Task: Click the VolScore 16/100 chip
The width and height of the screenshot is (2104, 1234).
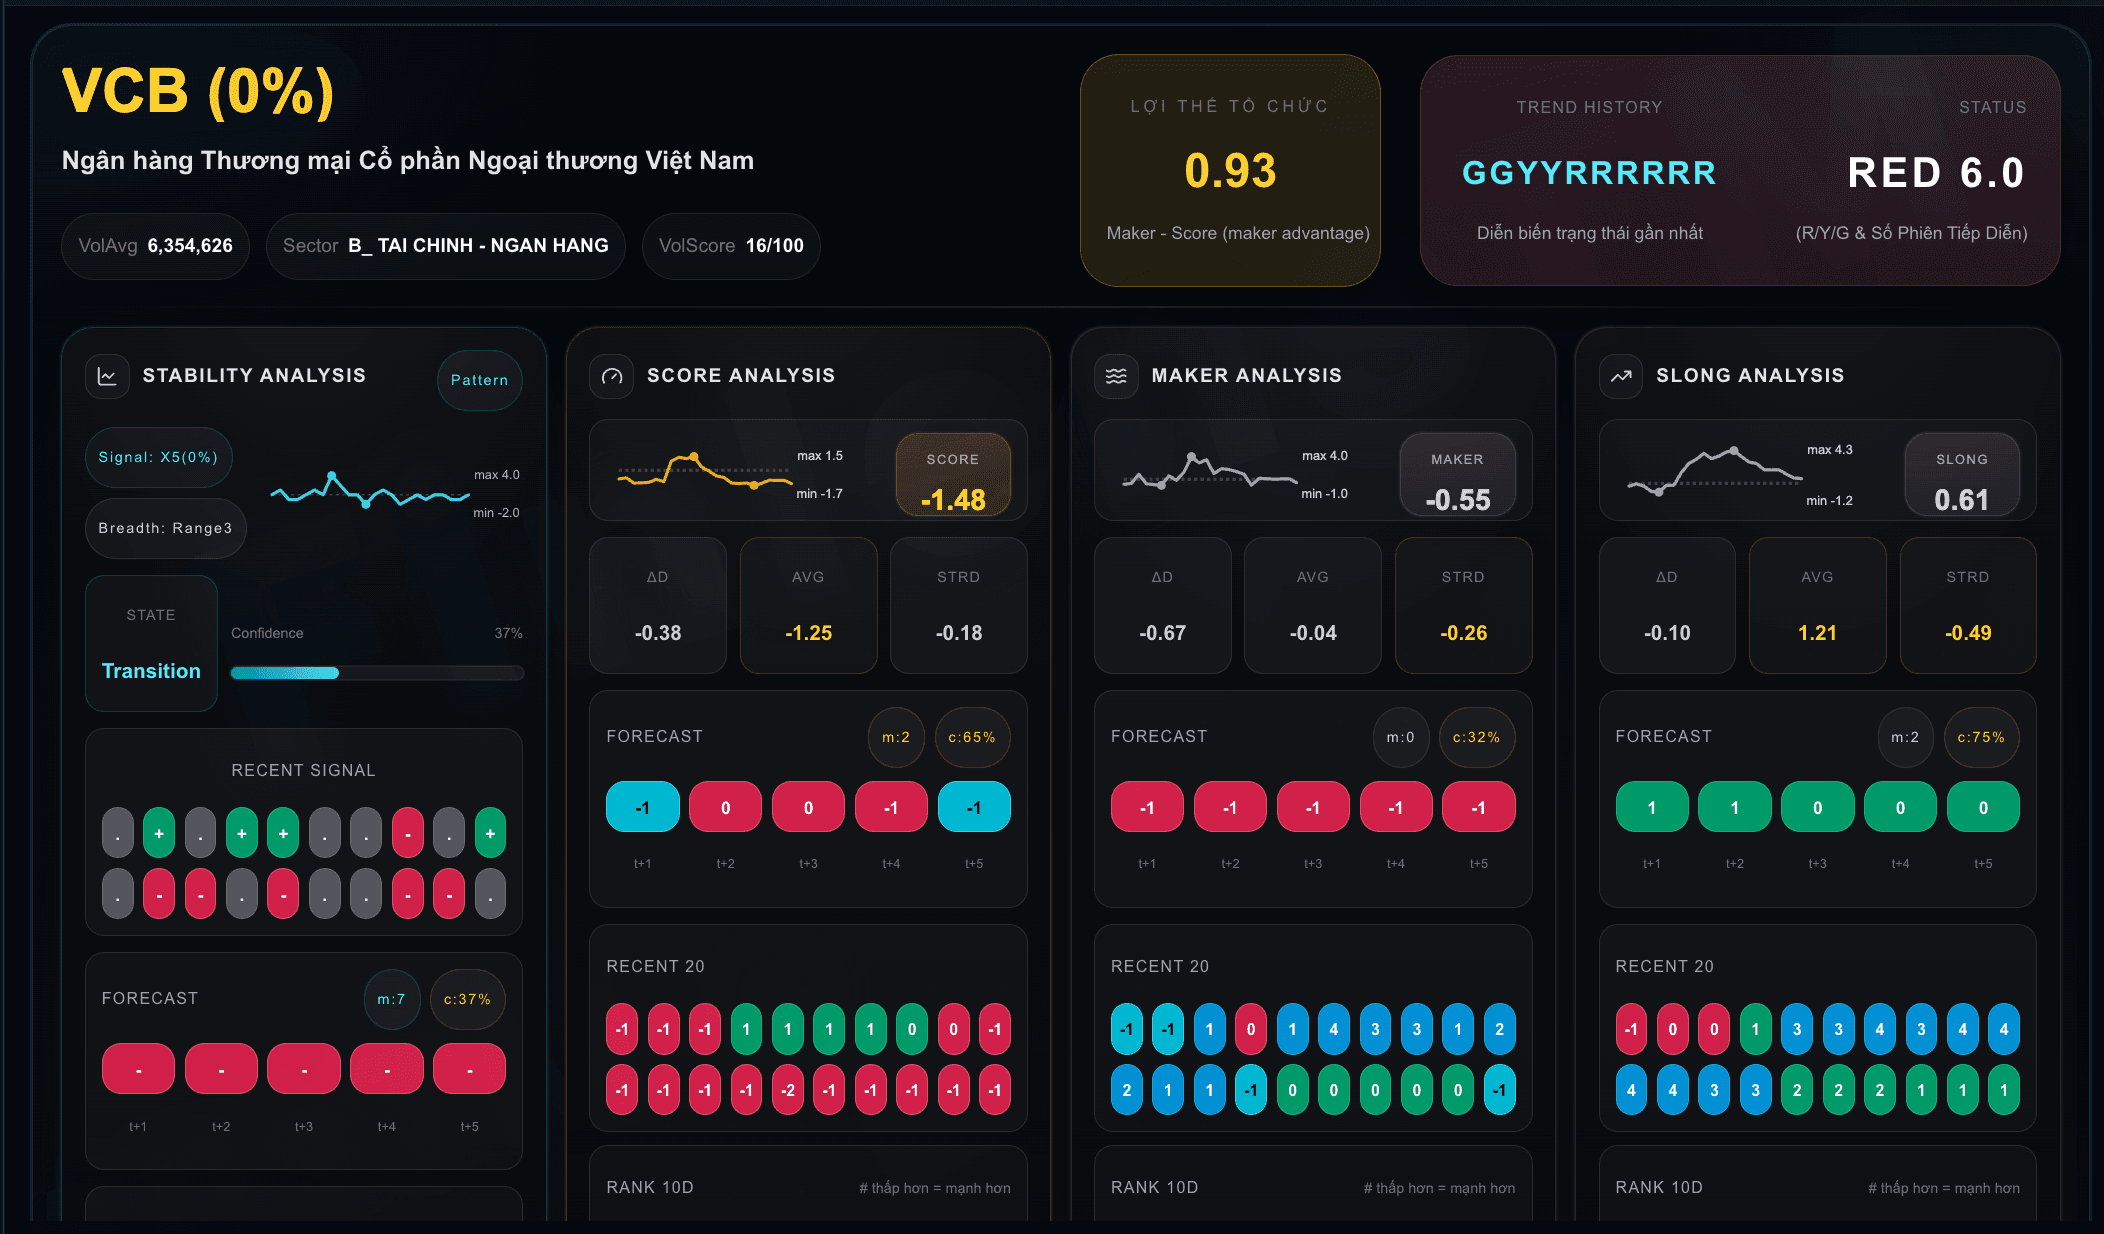Action: click(731, 246)
